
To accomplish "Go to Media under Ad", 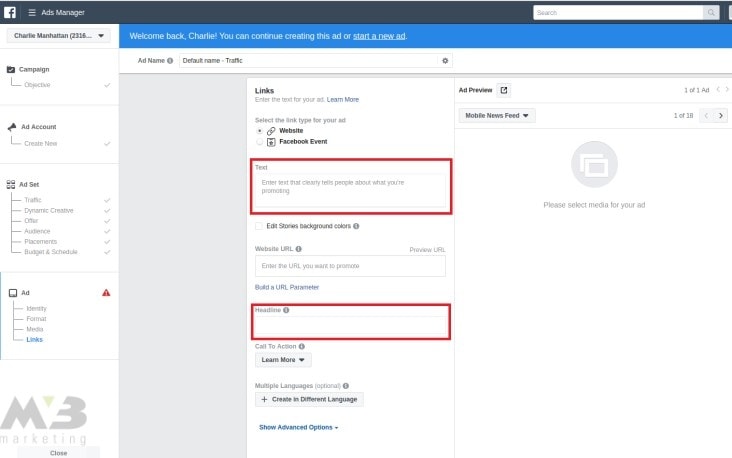I will point(35,329).
